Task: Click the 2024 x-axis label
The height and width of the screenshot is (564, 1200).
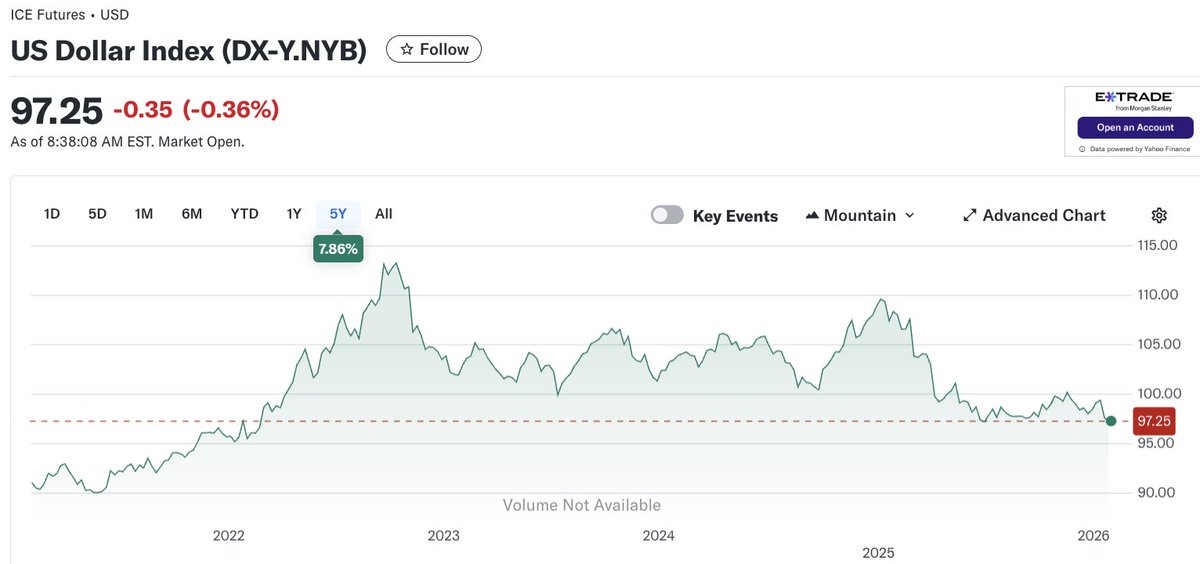Action: (x=659, y=535)
